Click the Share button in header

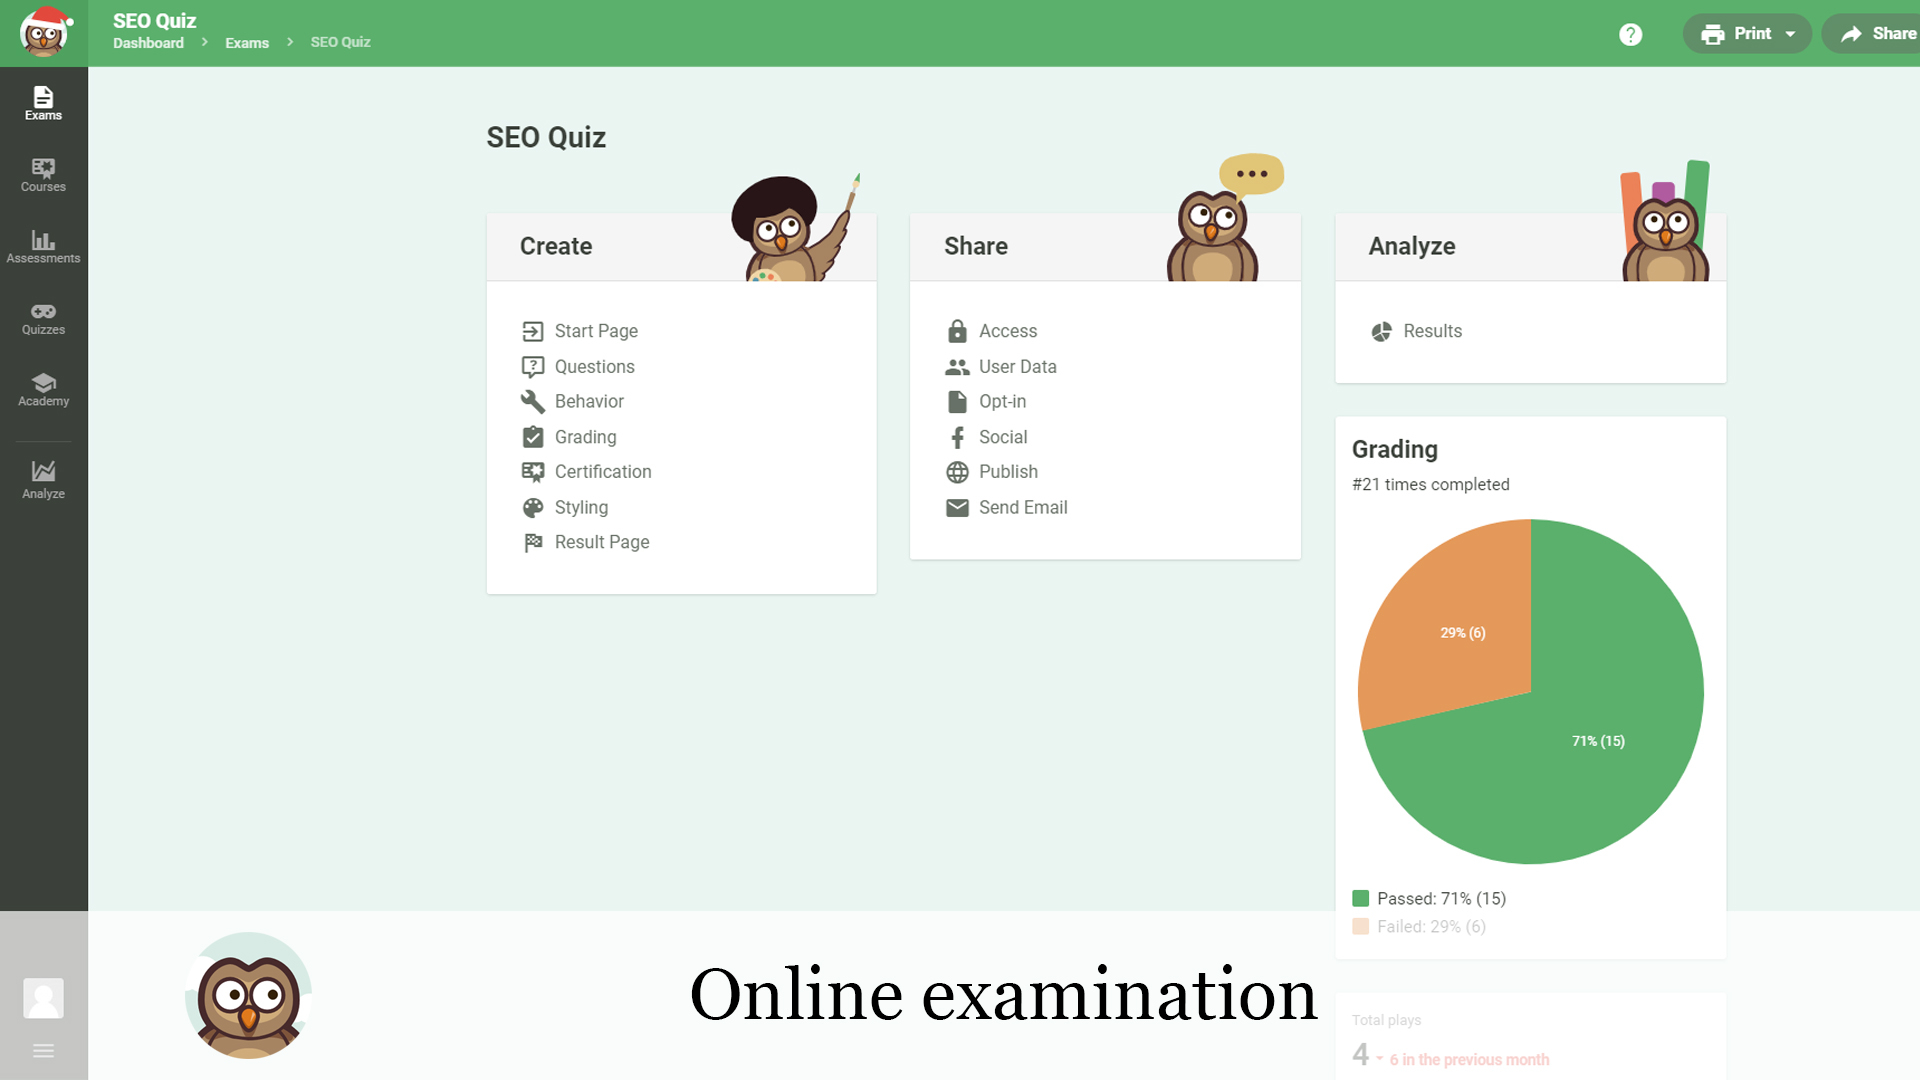click(x=1873, y=34)
